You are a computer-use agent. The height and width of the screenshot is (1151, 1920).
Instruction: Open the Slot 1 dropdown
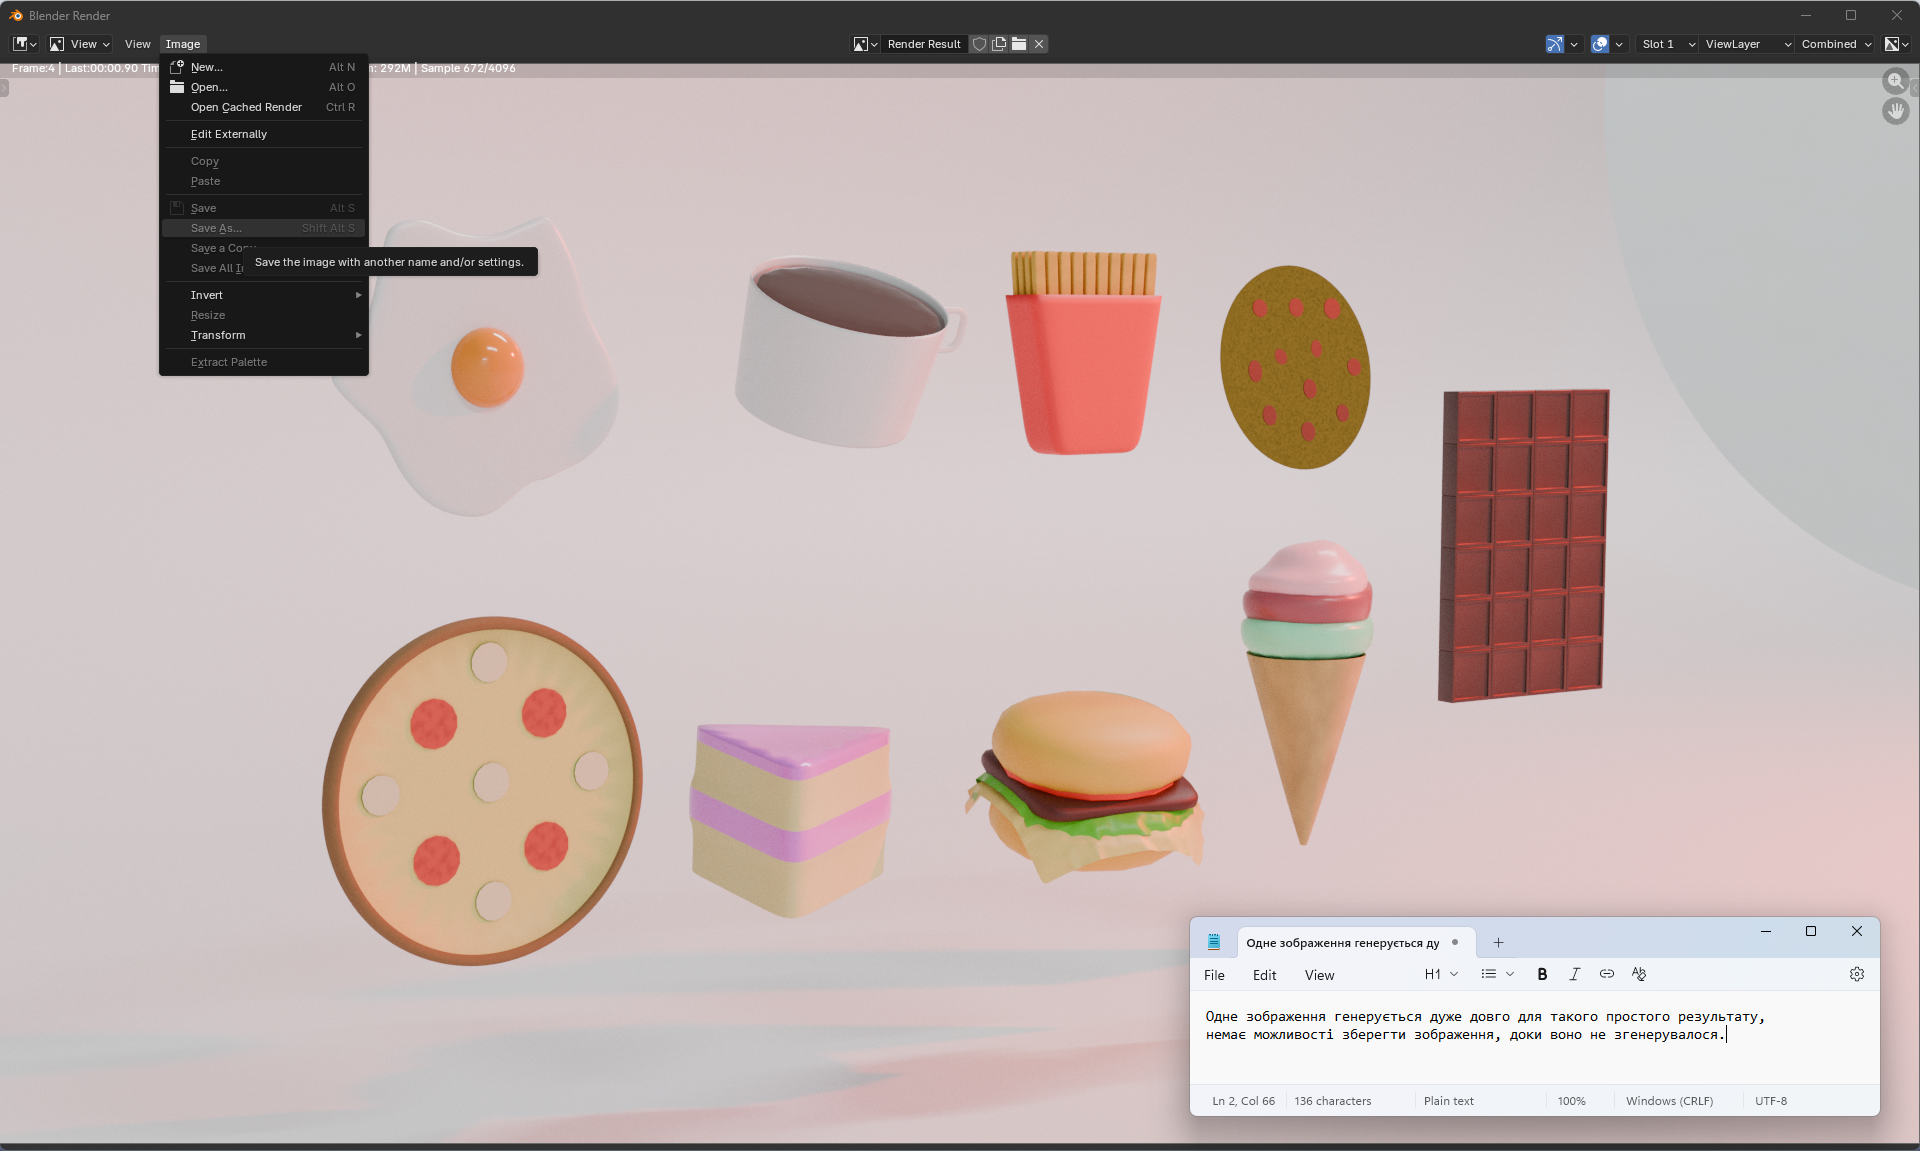1667,44
